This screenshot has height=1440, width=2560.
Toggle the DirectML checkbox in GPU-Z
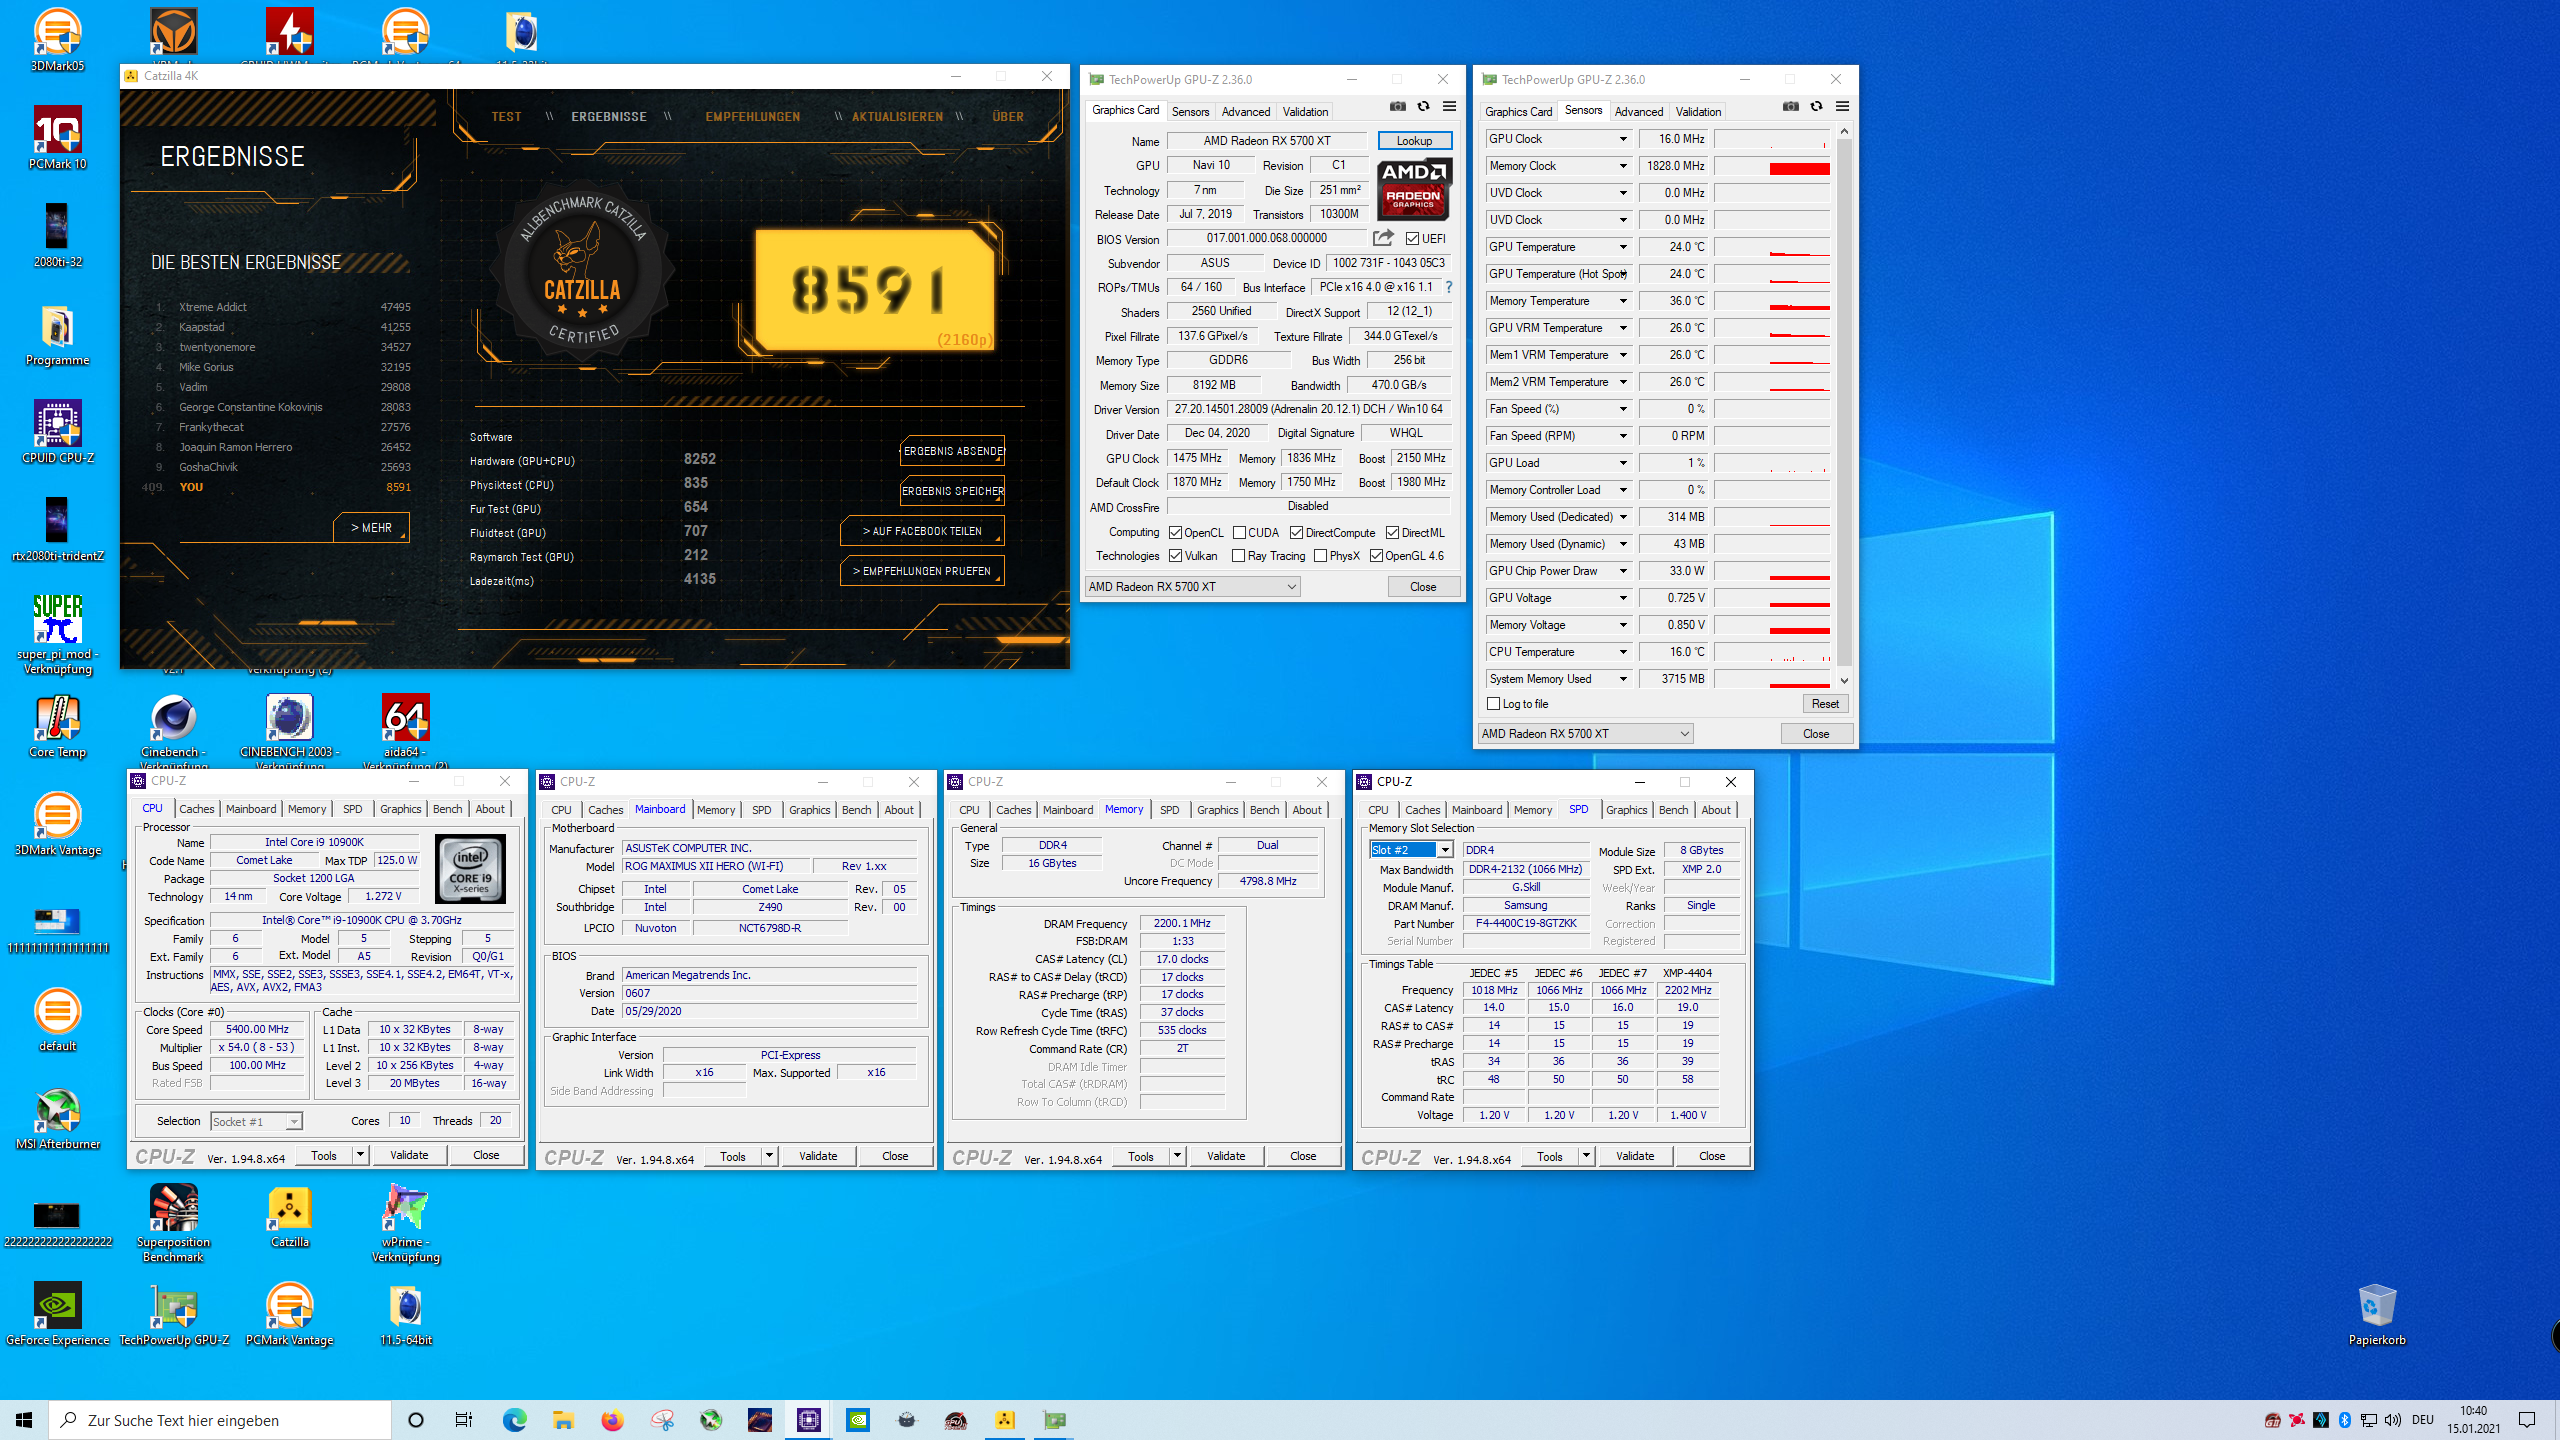[1393, 533]
